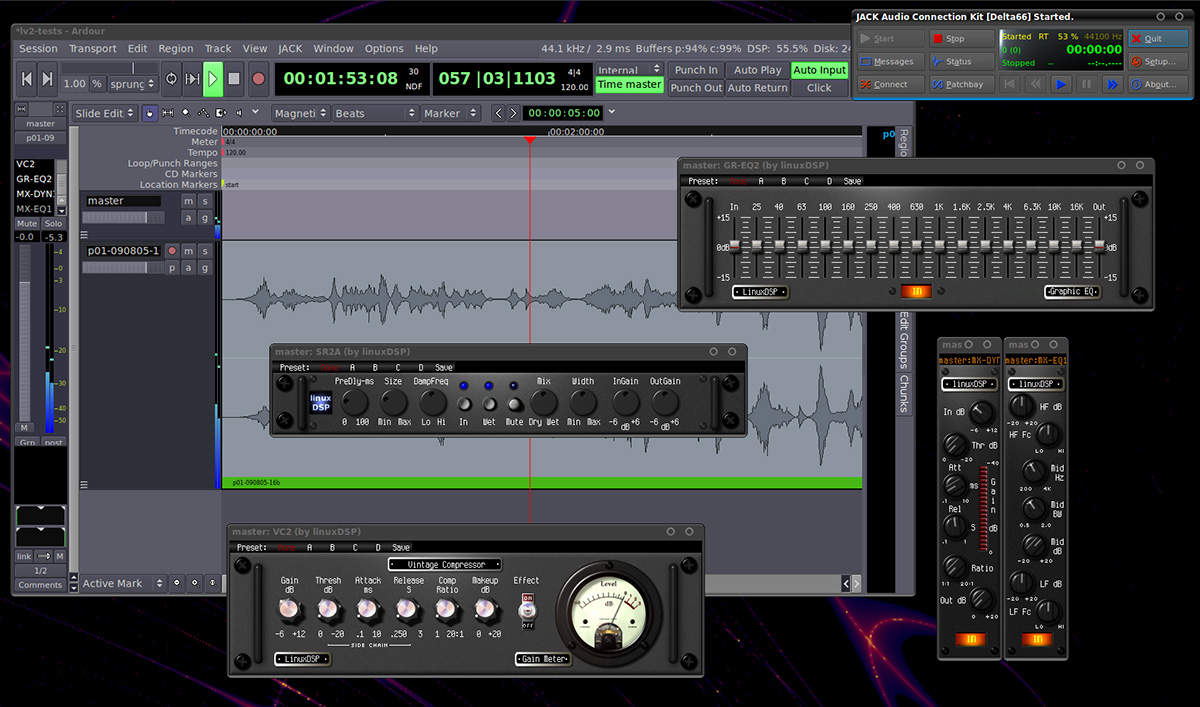This screenshot has width=1200, height=707.
Task: Jump to session start with rewind icon
Action: pyautogui.click(x=27, y=78)
